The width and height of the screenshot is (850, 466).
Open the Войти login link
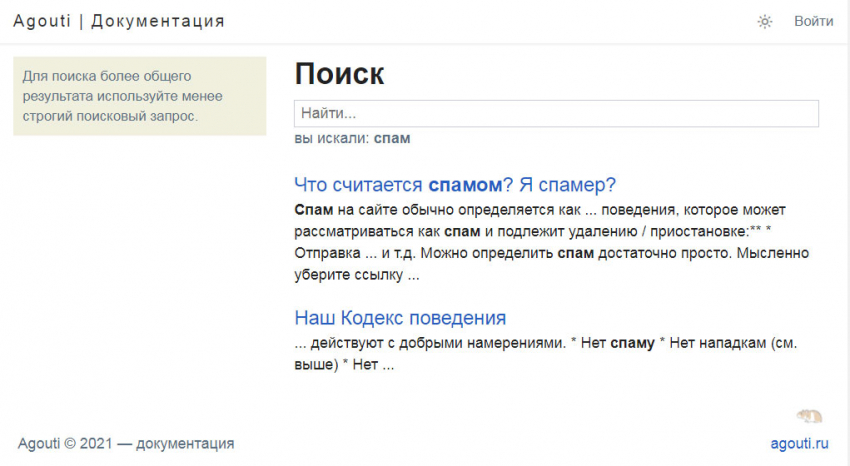tap(814, 21)
